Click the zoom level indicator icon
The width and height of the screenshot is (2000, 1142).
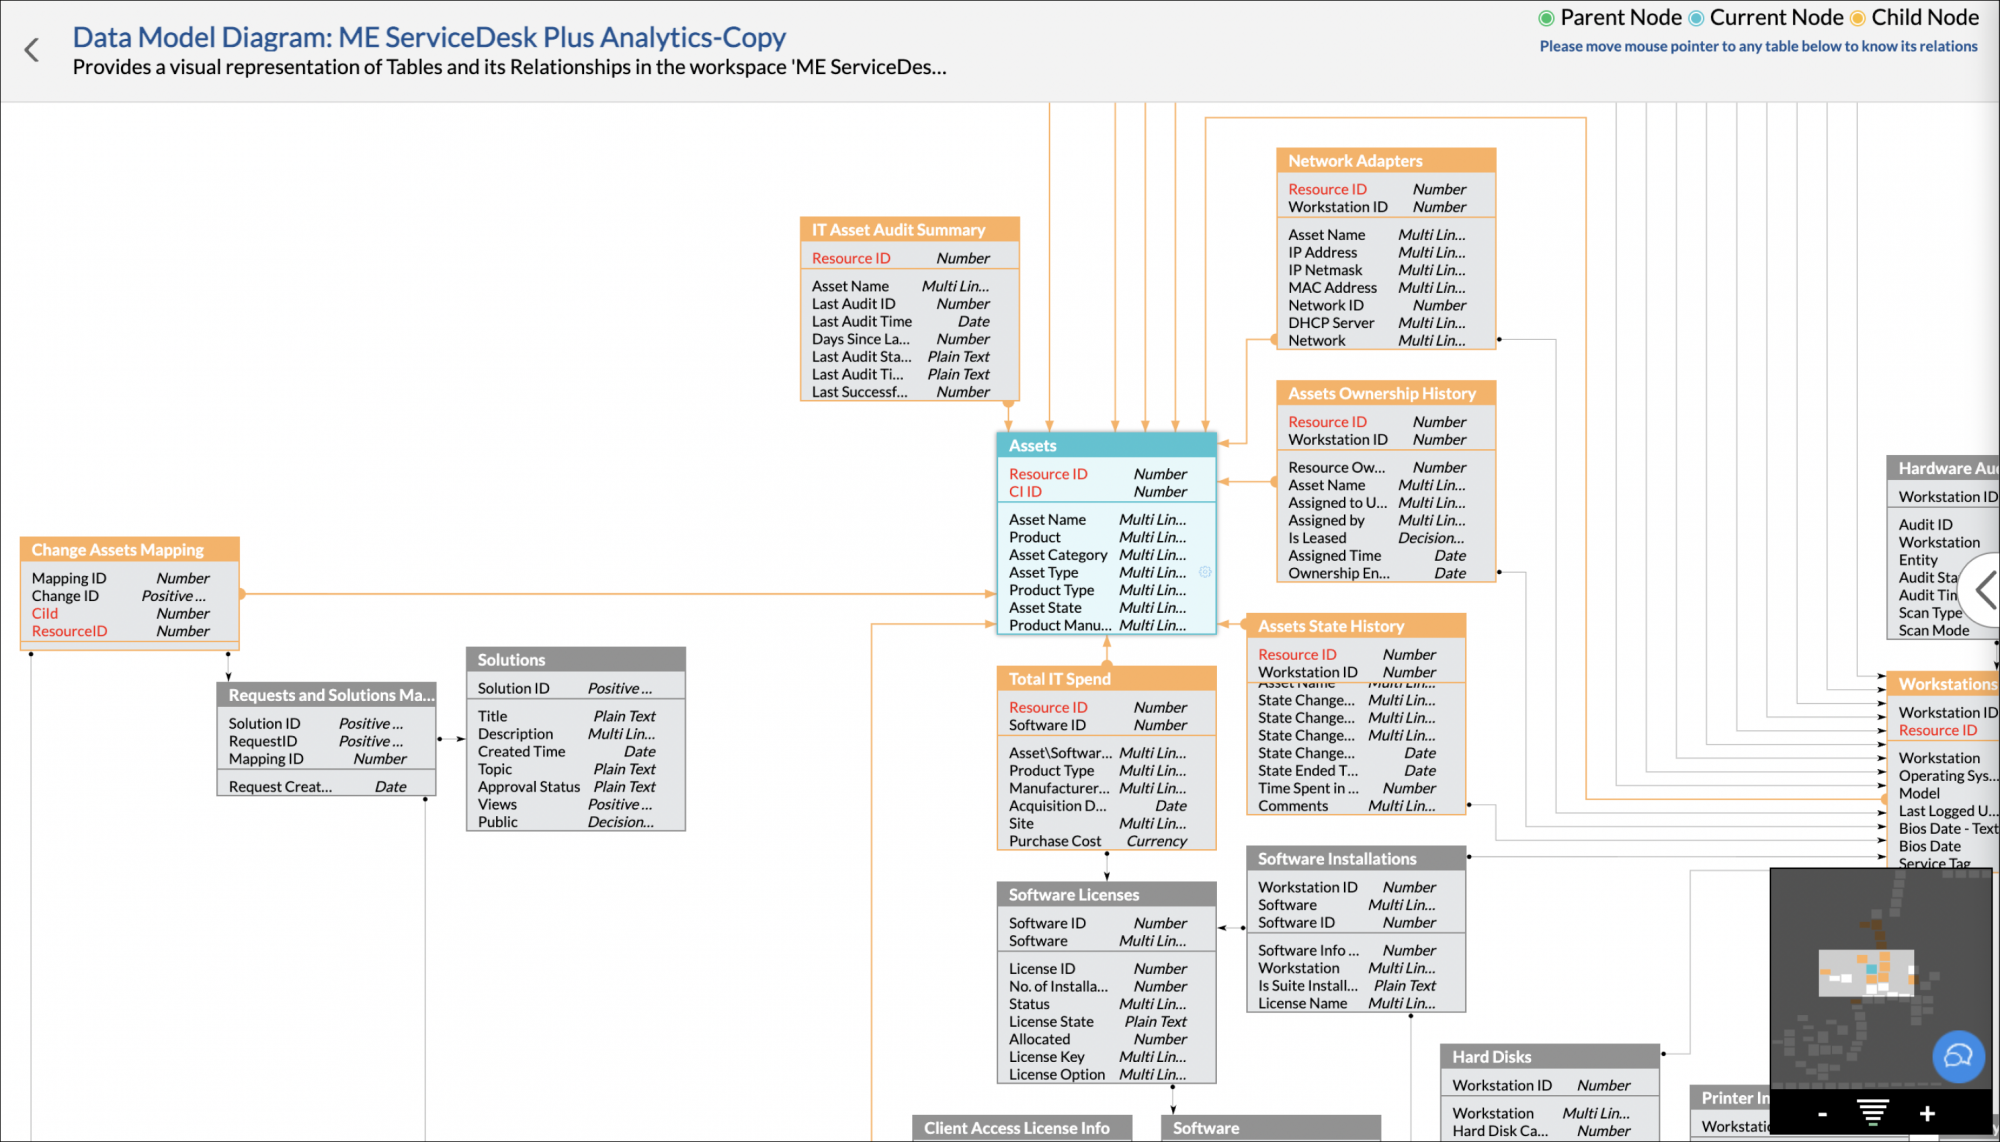1873,1113
